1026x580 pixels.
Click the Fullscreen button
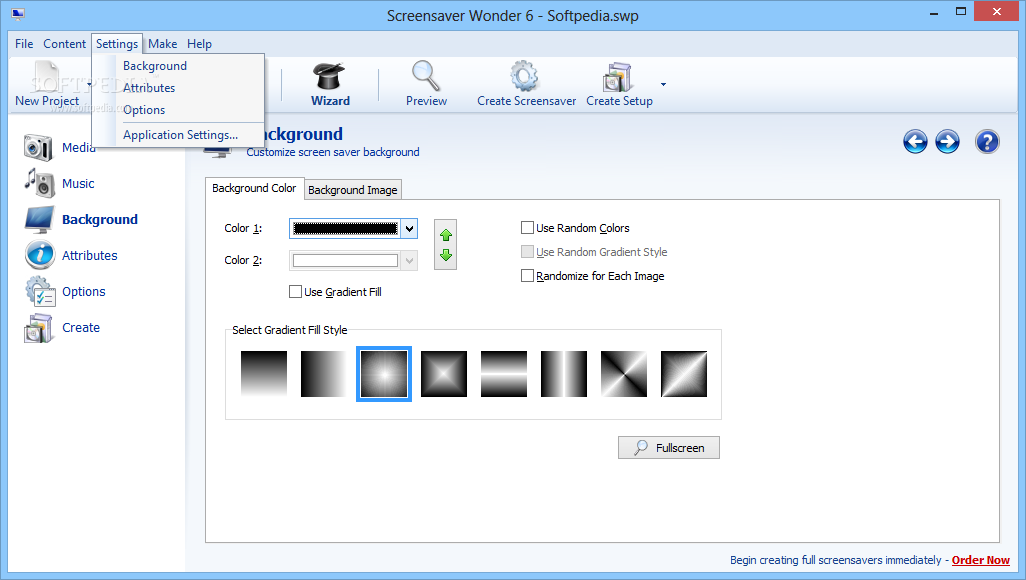coord(669,448)
